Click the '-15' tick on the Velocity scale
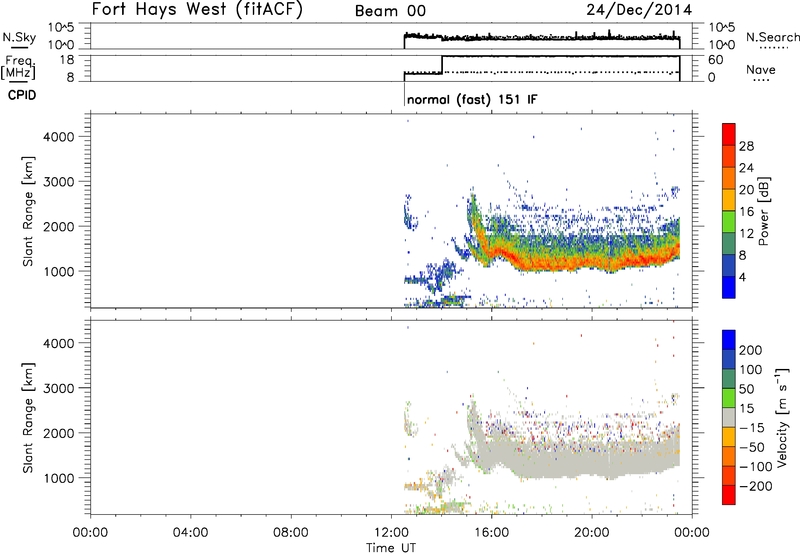 click(752, 428)
